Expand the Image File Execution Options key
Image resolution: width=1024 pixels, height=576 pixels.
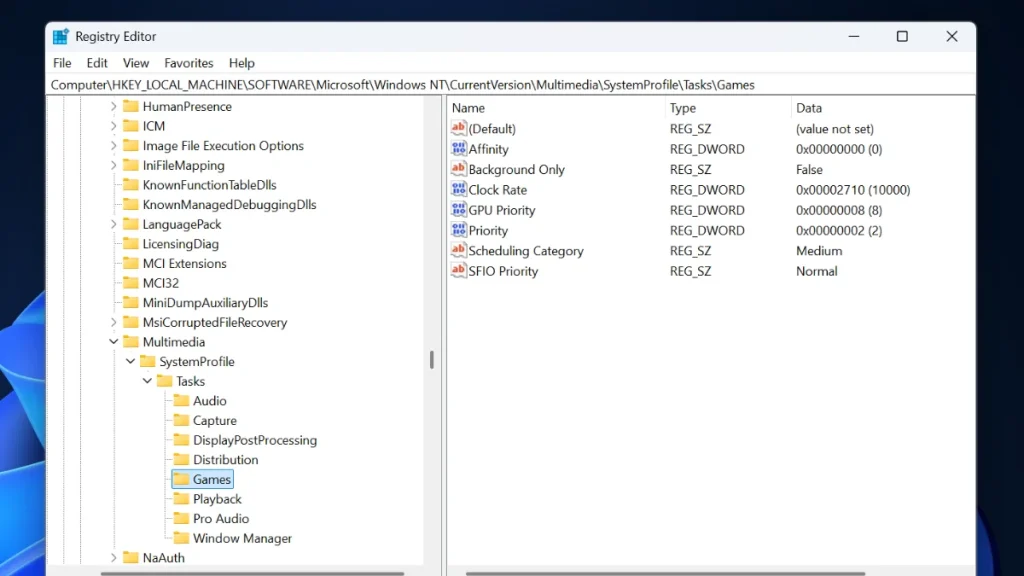pyautogui.click(x=113, y=145)
